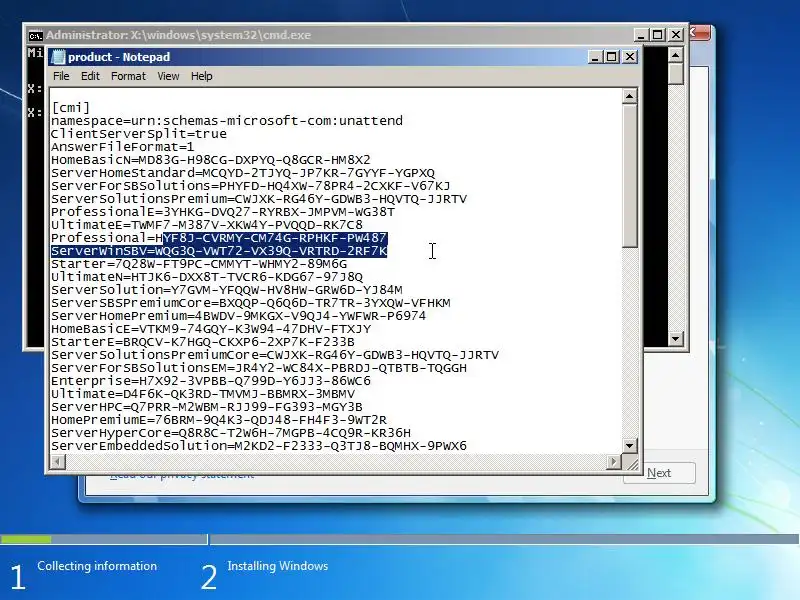Click the ServerForSBSolutions=PHYFD key line
Screen dimensions: 800x600
tap(251, 186)
